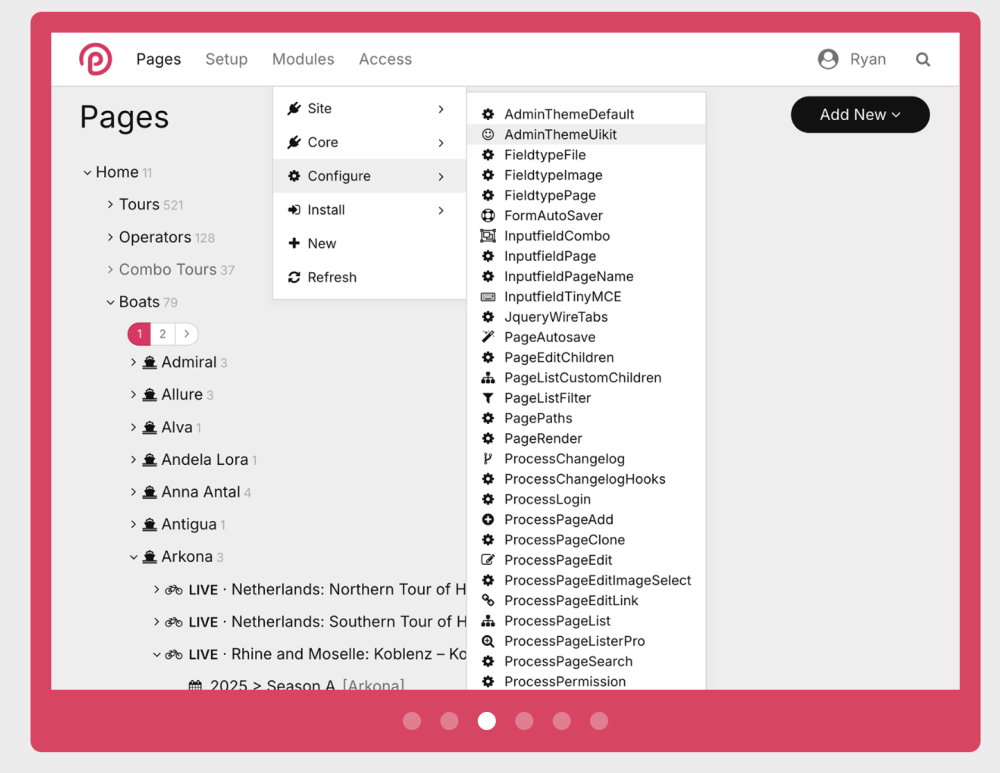Image resolution: width=1000 pixels, height=773 pixels.
Task: Click the user avatar icon beside Ryan
Action: (828, 59)
